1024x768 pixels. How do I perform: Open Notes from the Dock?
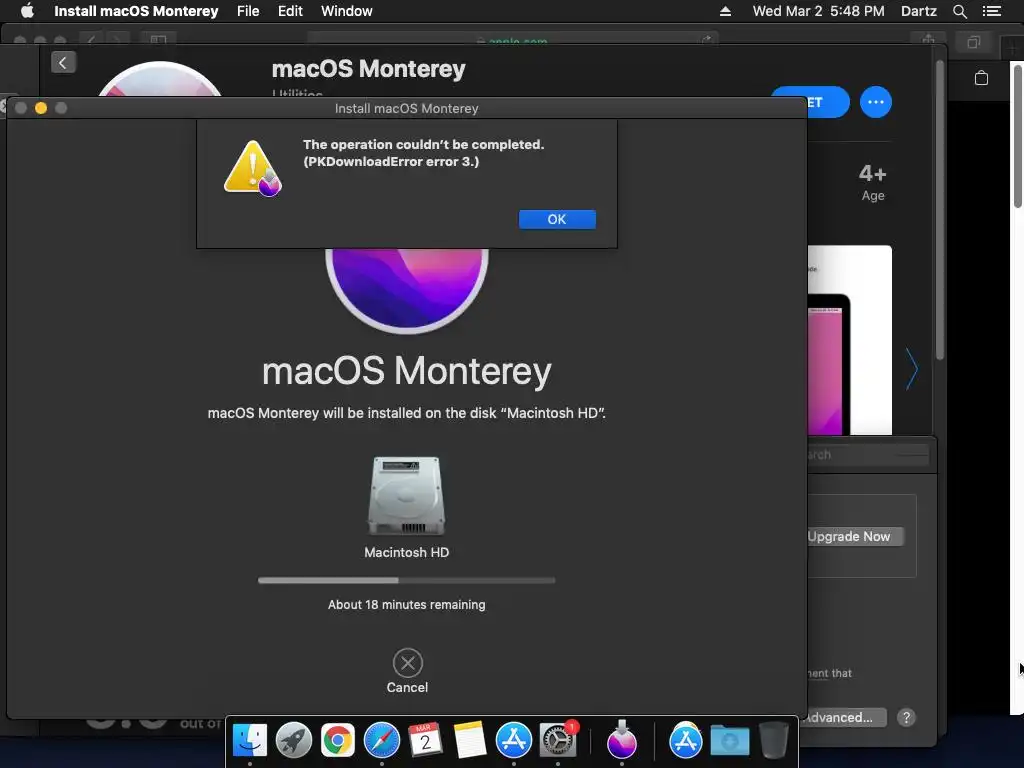coord(470,741)
